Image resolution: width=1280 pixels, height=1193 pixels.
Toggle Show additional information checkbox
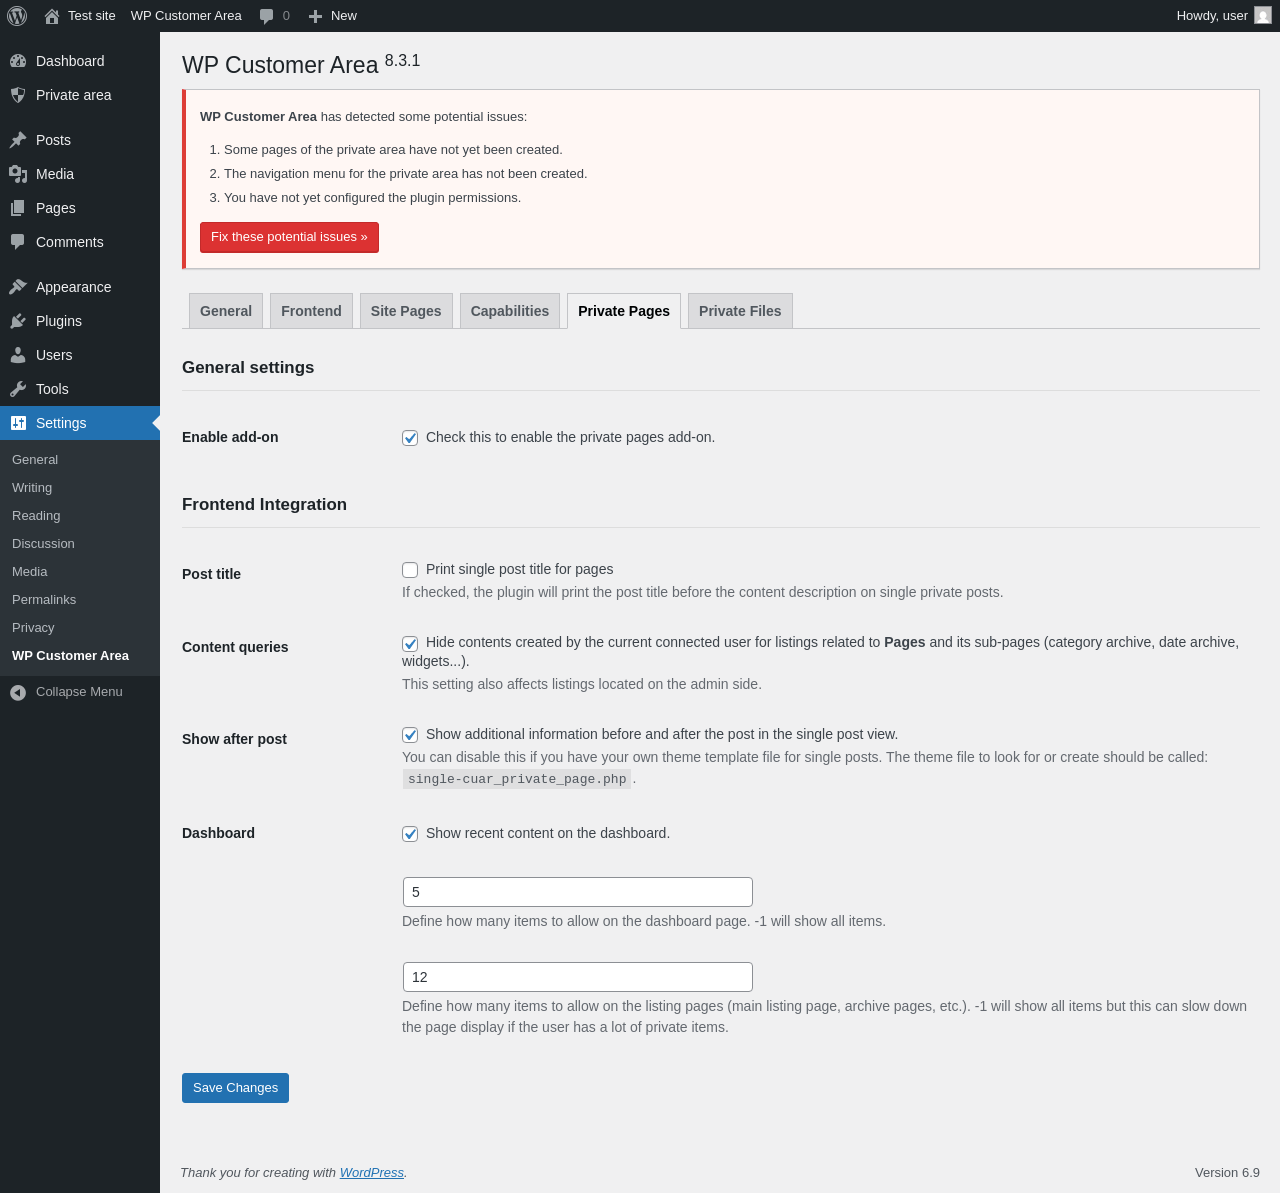[x=410, y=735]
